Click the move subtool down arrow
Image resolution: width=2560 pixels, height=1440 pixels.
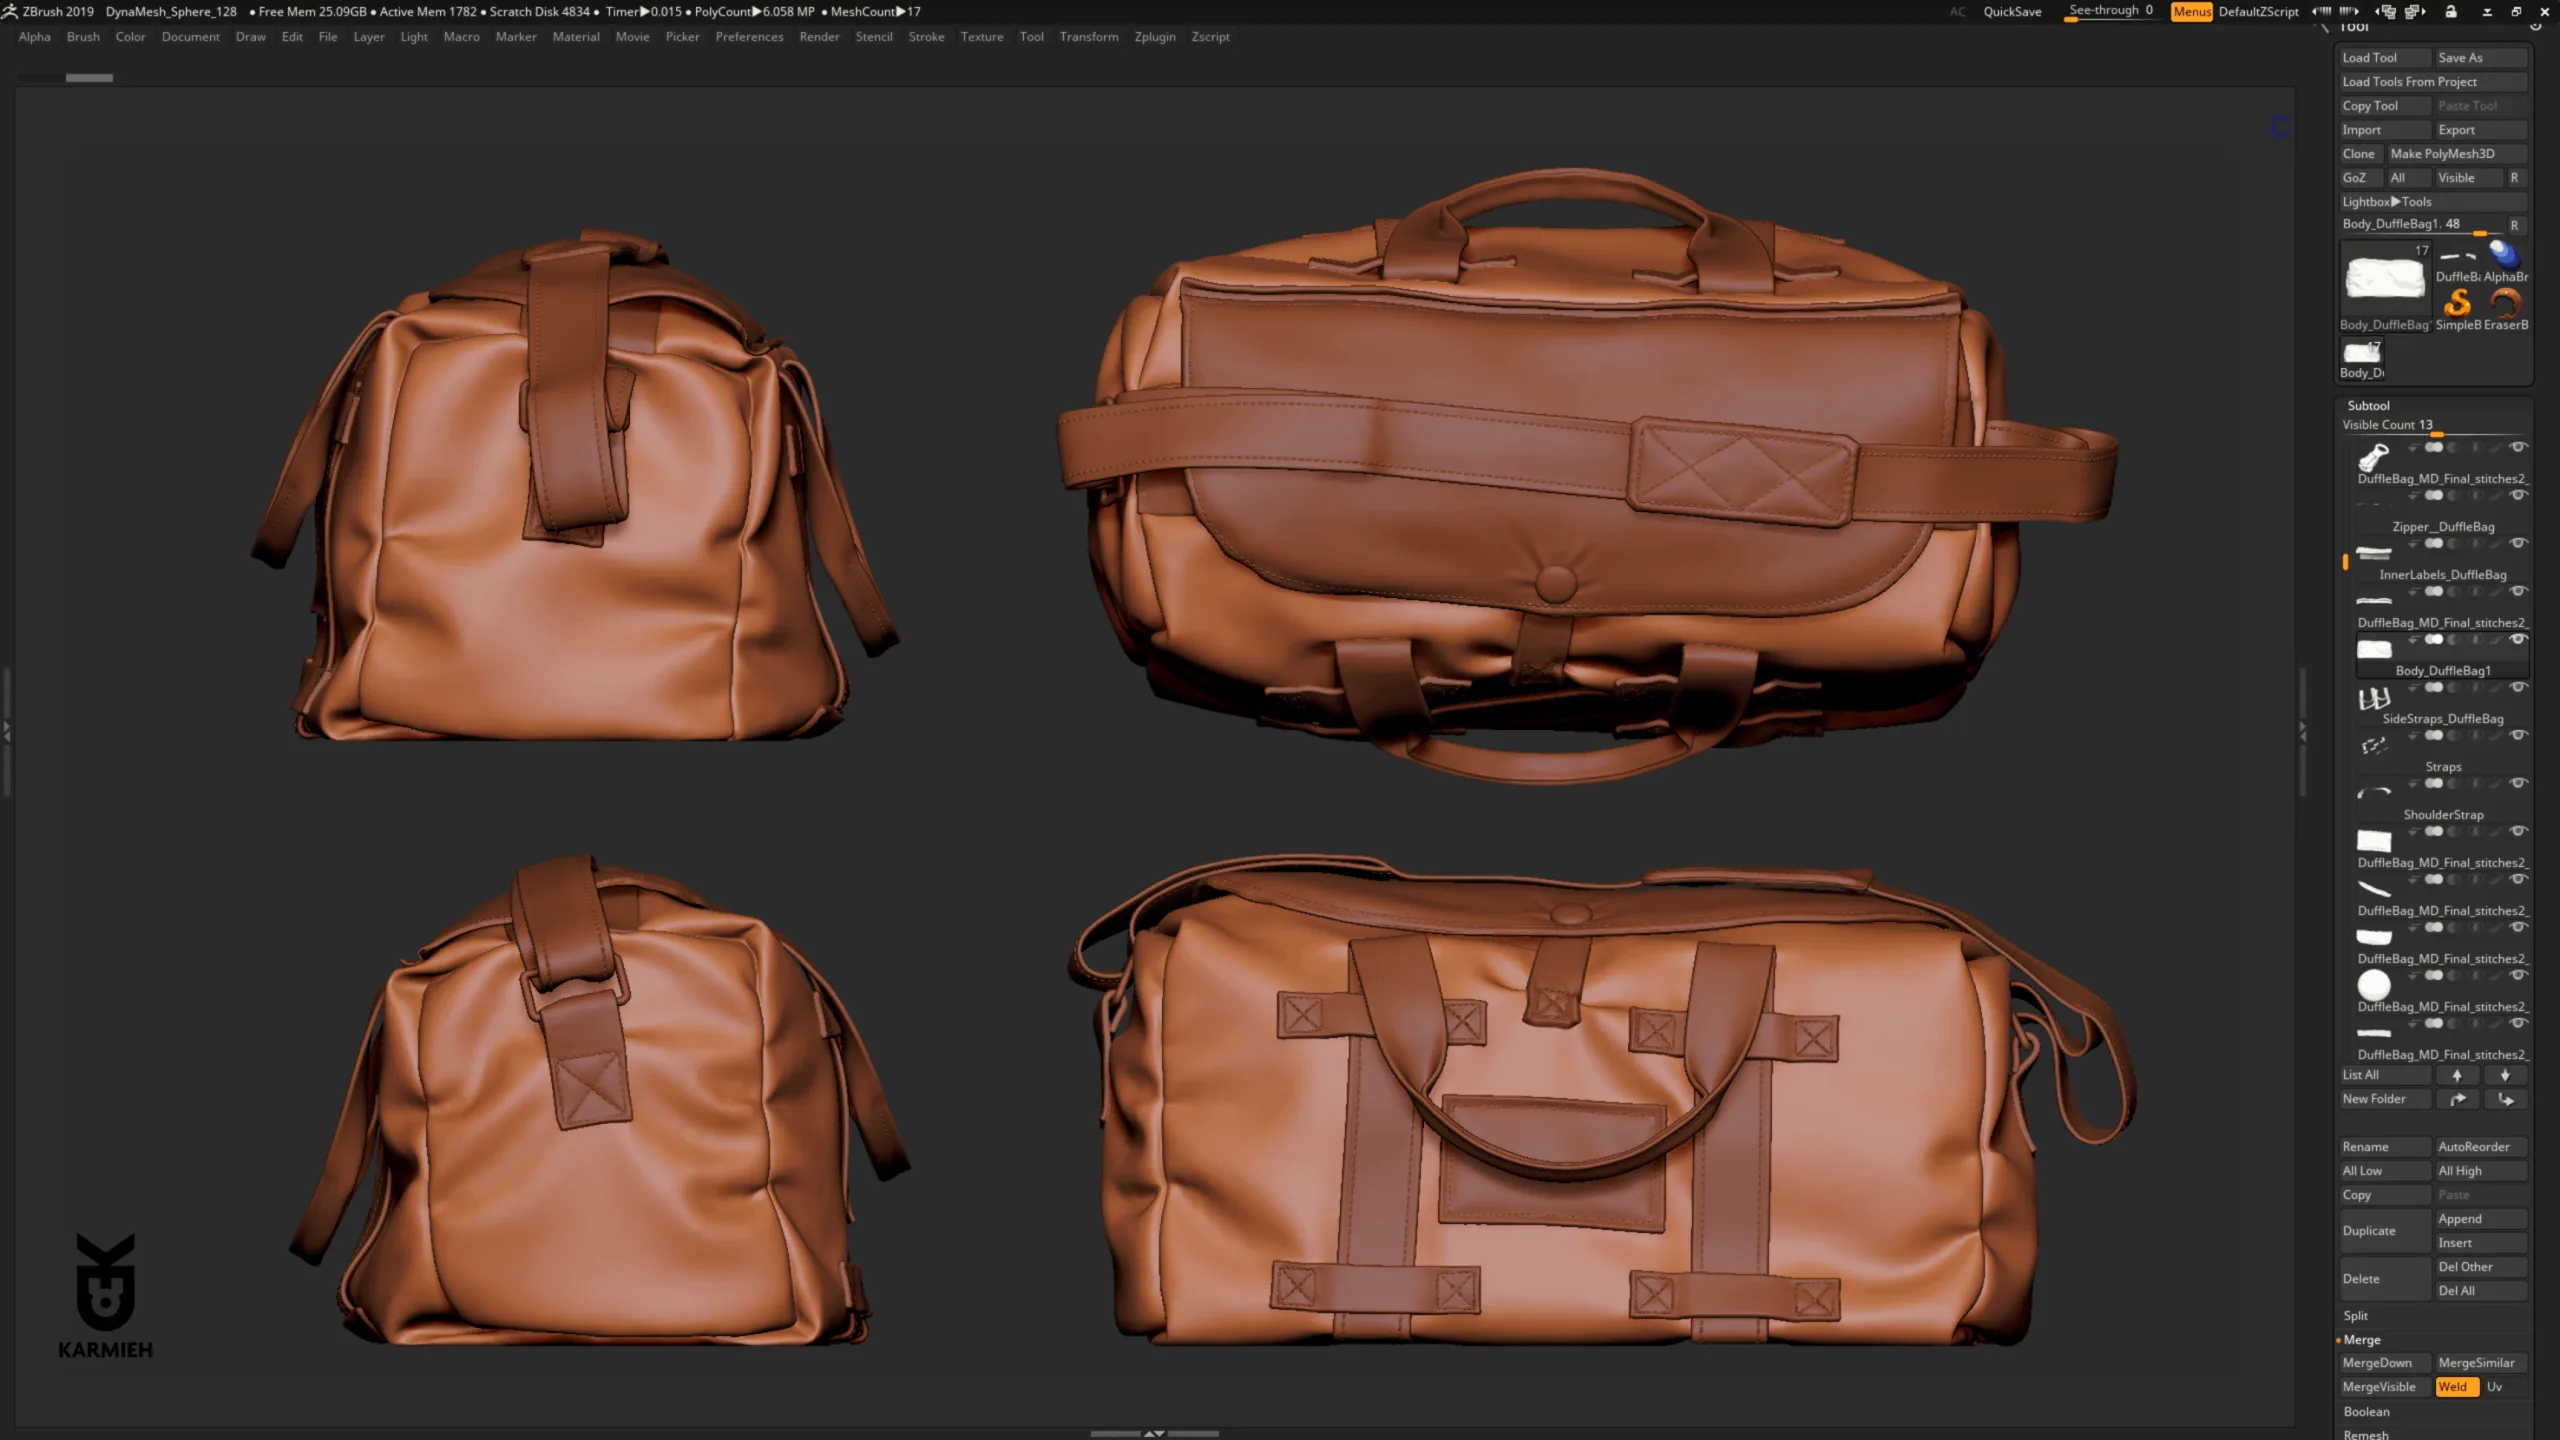2505,1075
